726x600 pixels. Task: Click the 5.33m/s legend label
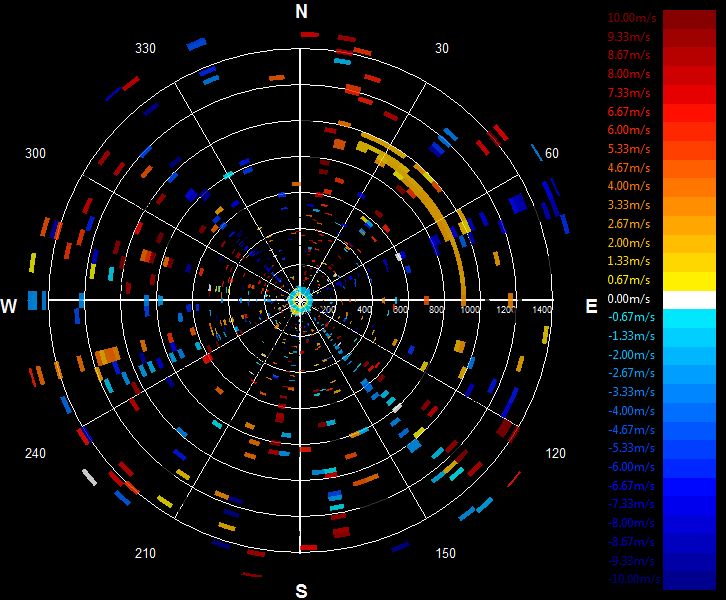629,149
